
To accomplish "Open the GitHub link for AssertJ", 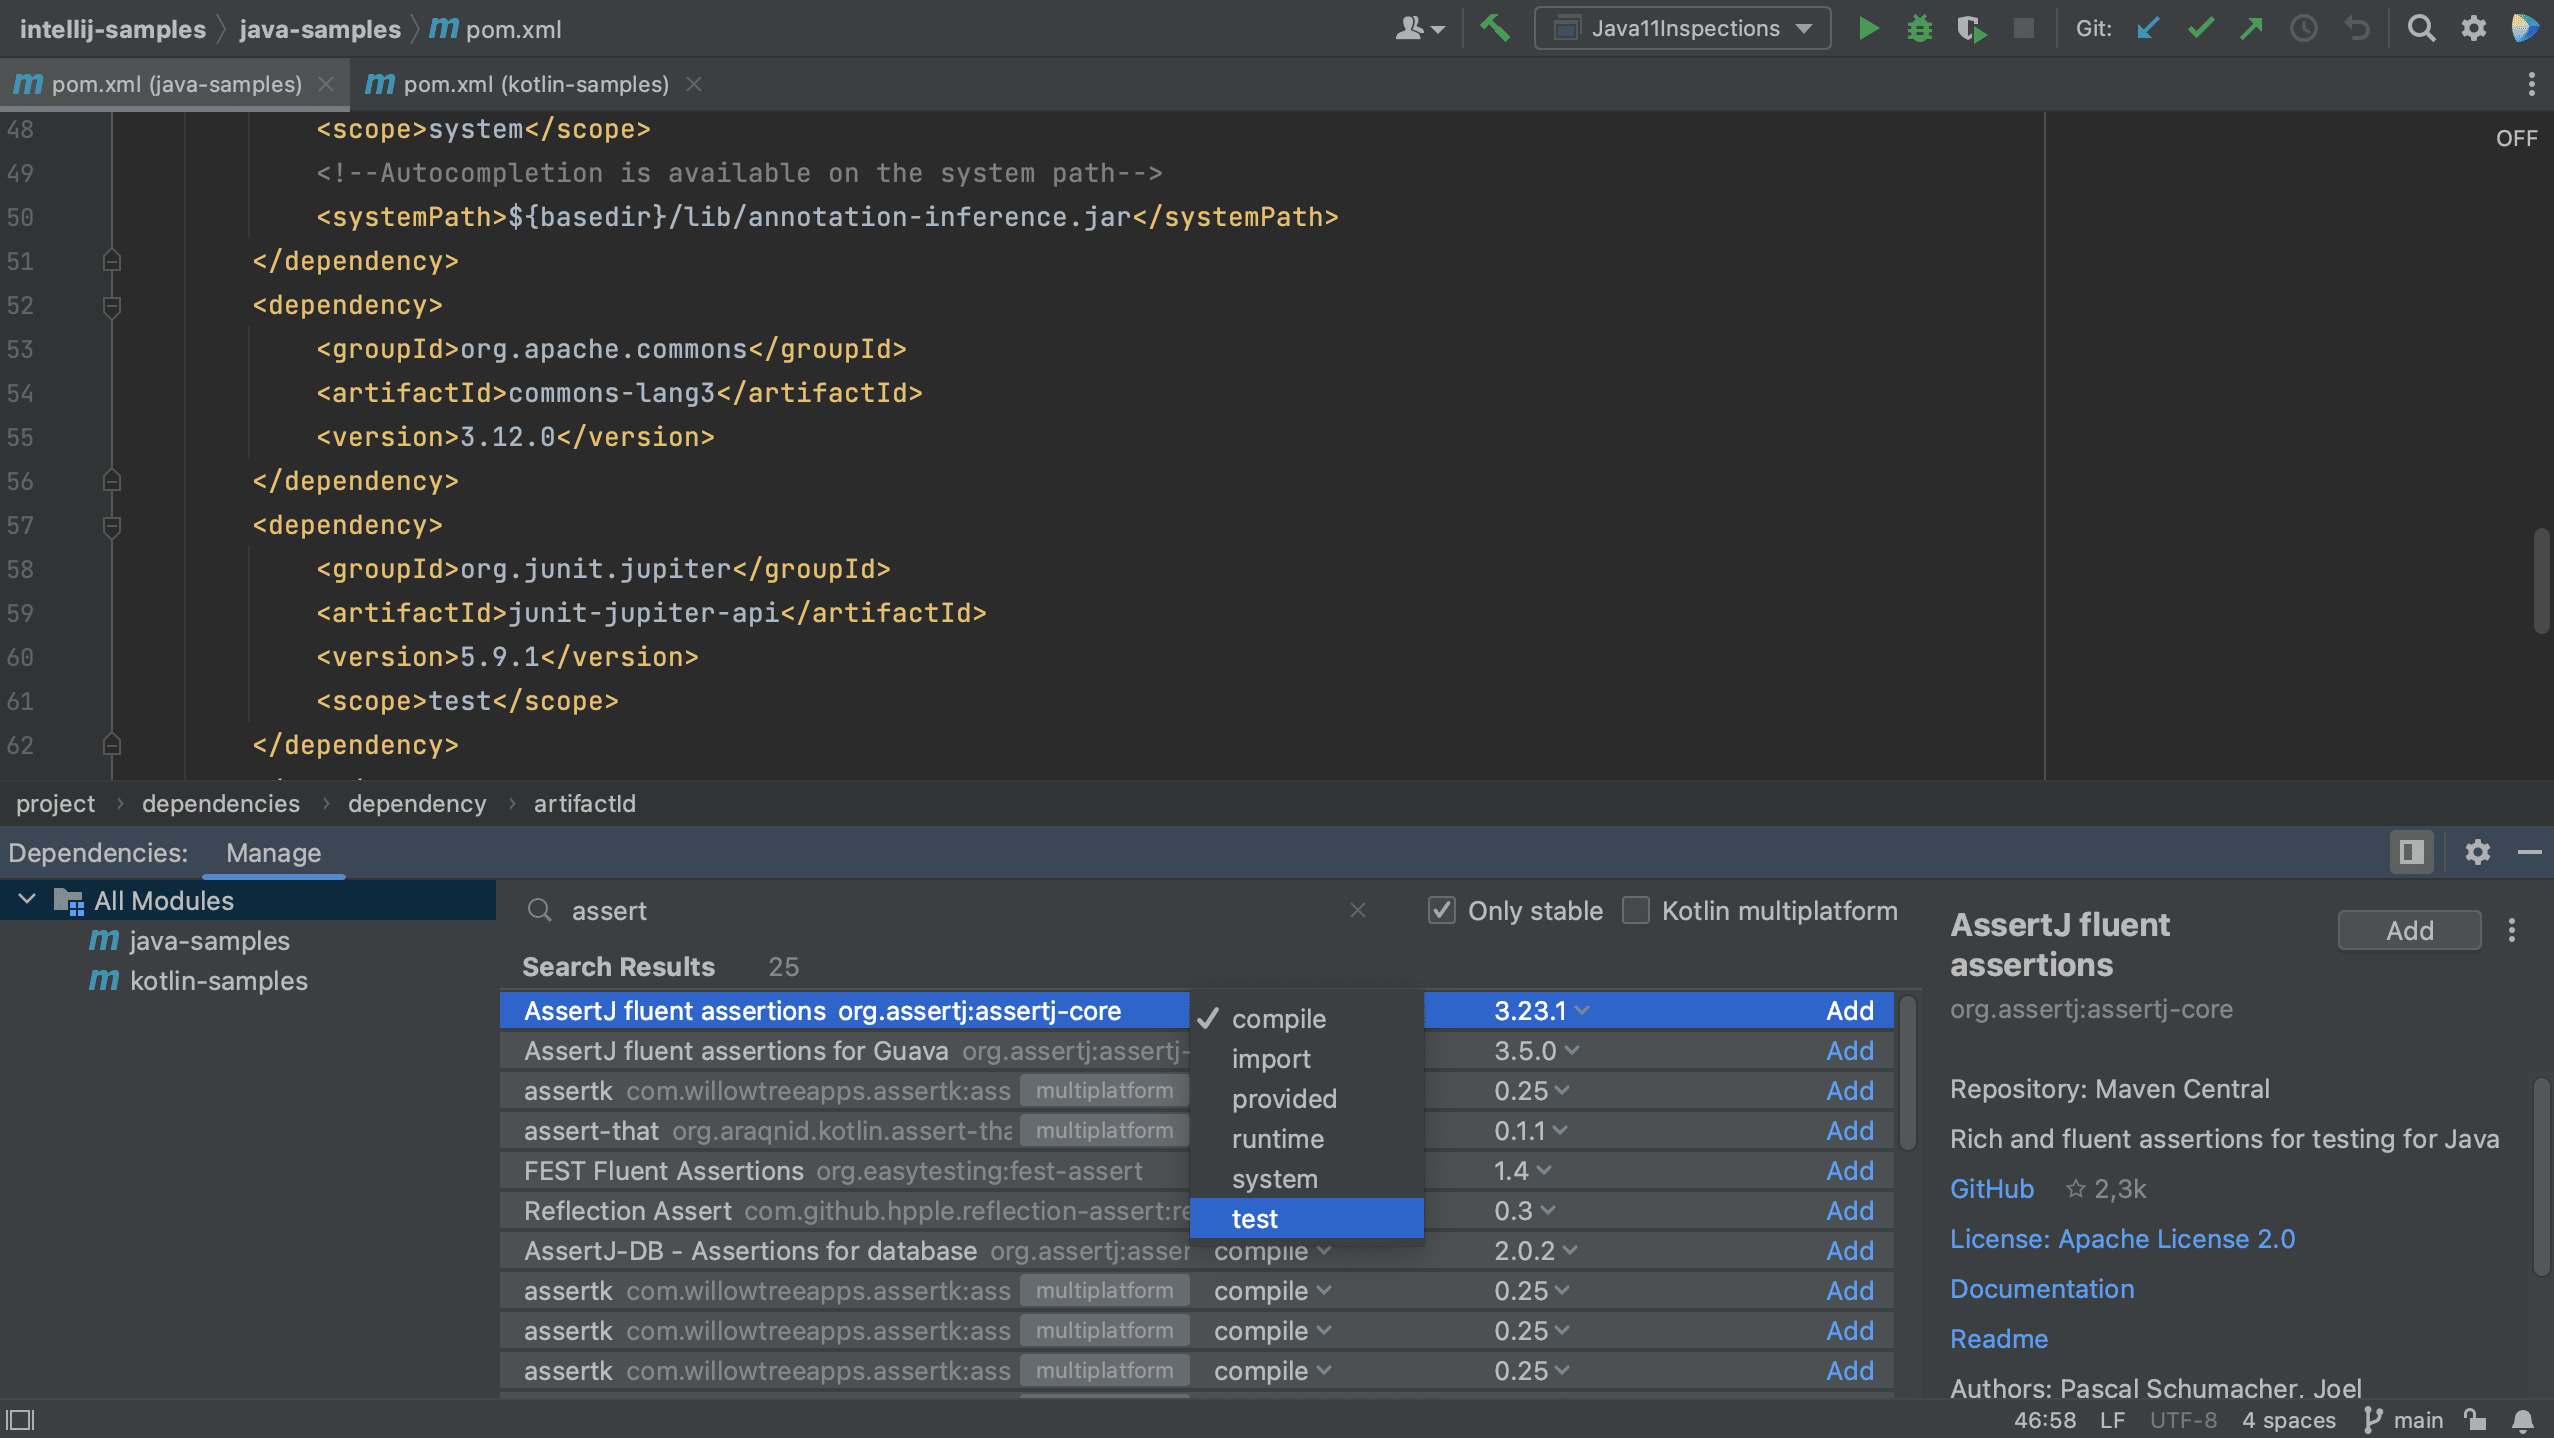I will click(1991, 1188).
